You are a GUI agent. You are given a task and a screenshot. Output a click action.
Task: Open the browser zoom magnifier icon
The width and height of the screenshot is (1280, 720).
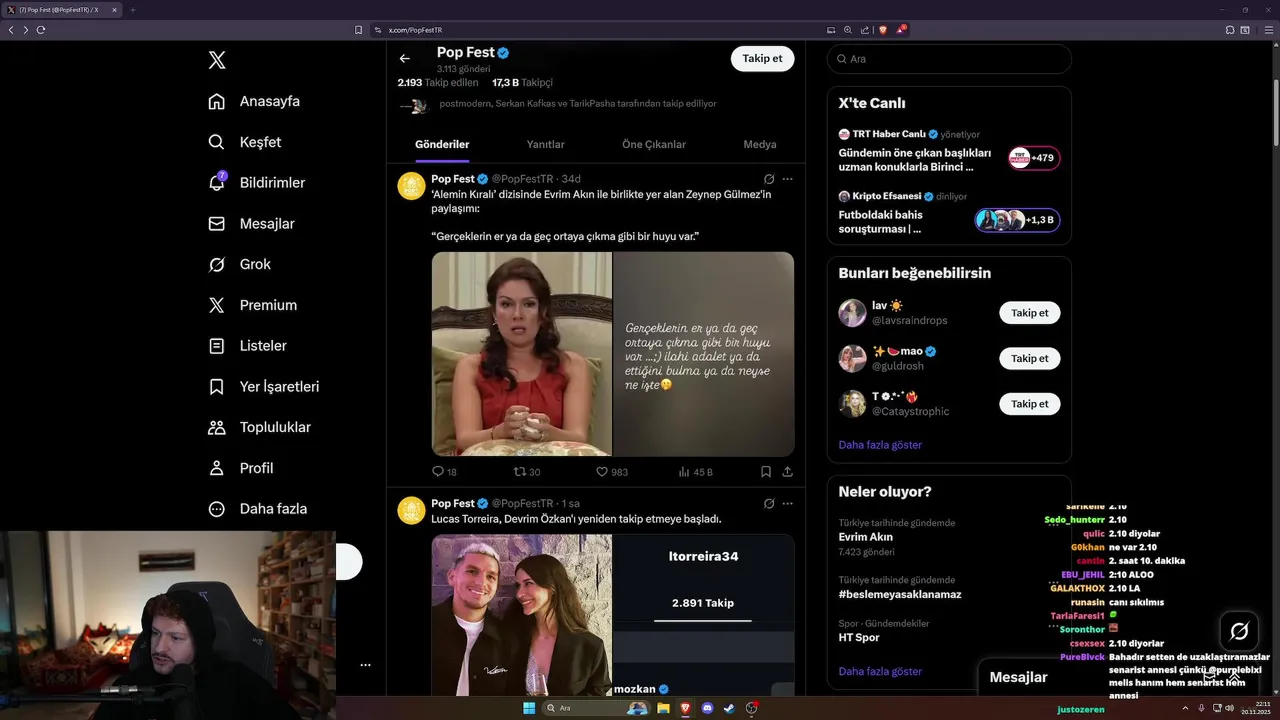tap(848, 30)
